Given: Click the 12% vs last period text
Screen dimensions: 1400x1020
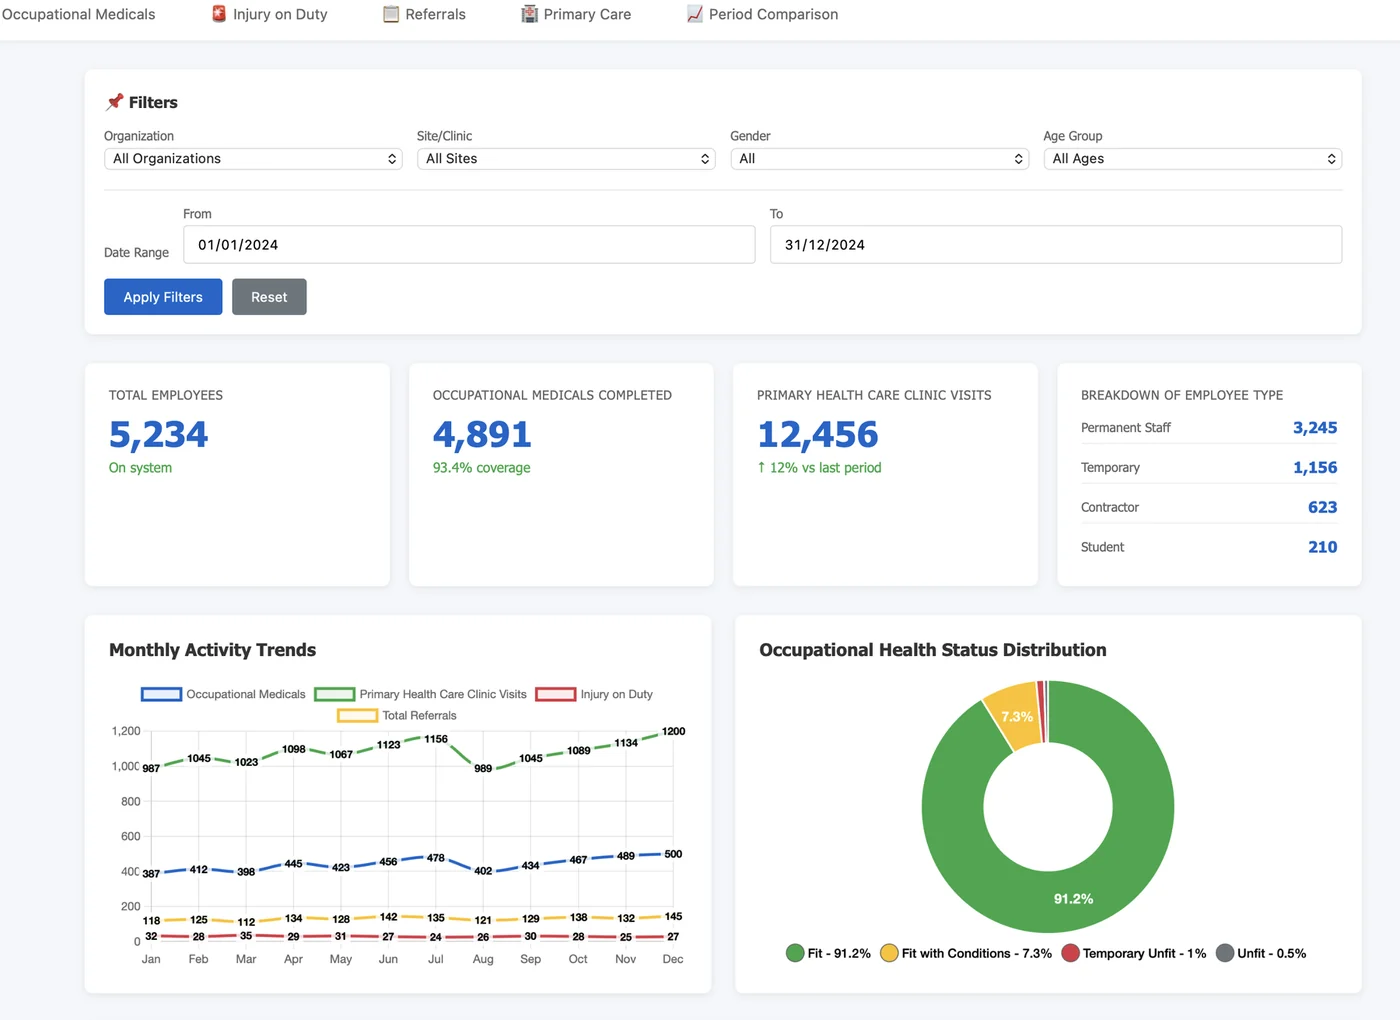Looking at the screenshot, I should [x=819, y=468].
